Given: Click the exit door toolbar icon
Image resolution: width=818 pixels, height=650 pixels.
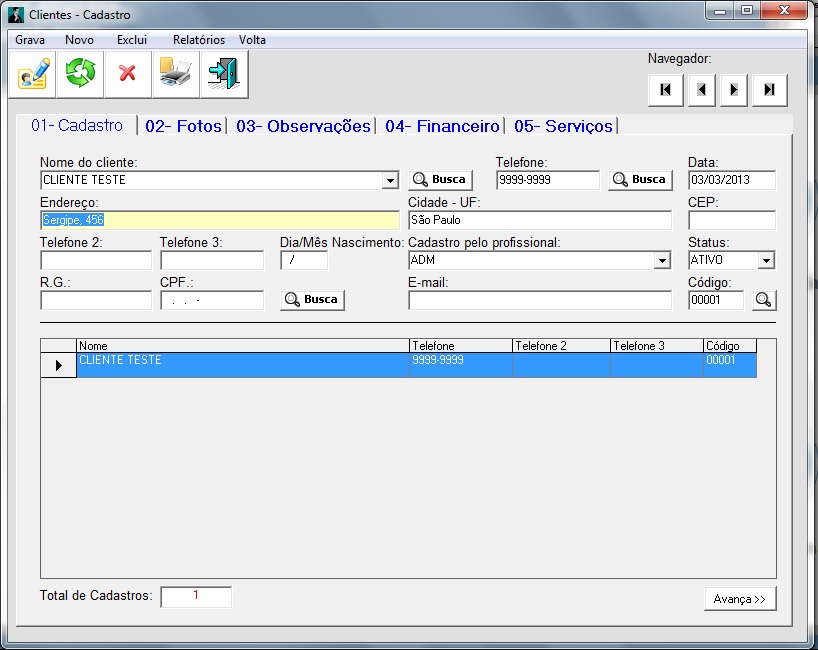Looking at the screenshot, I should point(223,74).
